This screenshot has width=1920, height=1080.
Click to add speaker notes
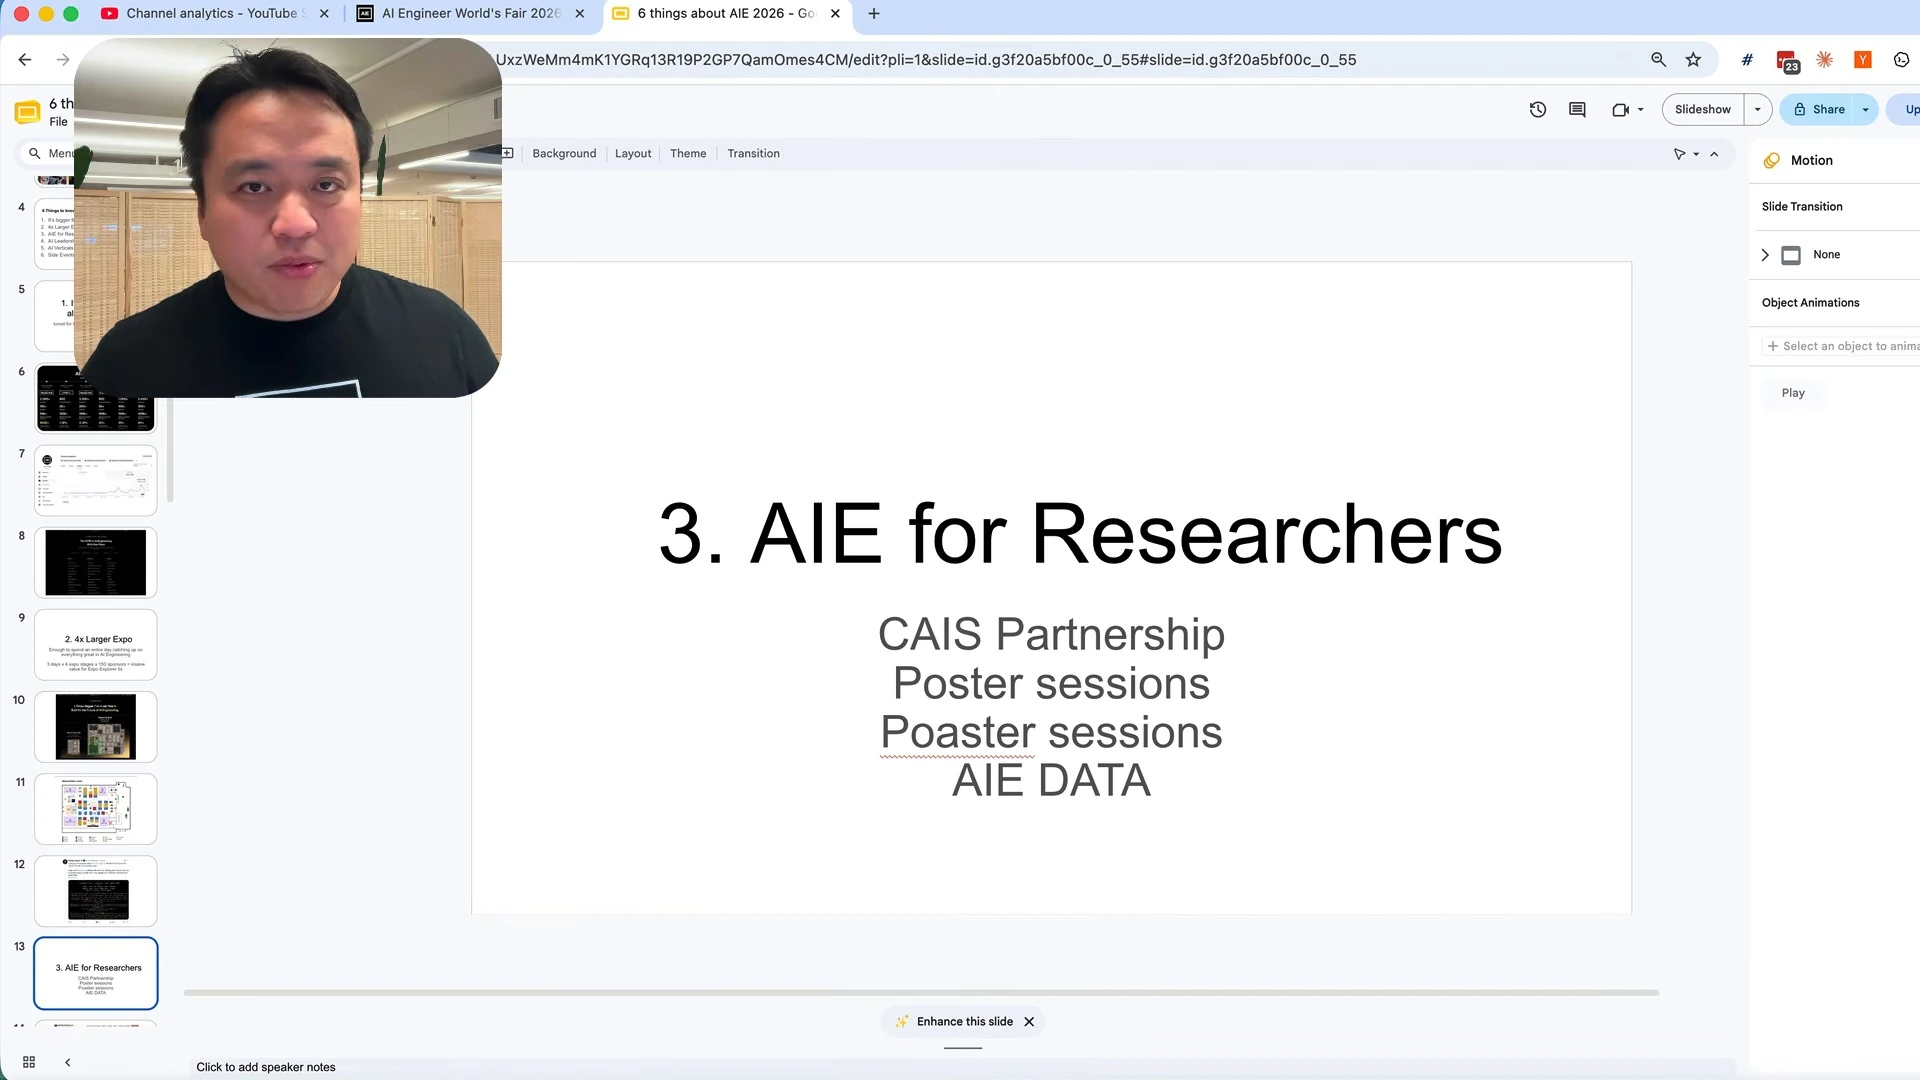coord(266,1067)
